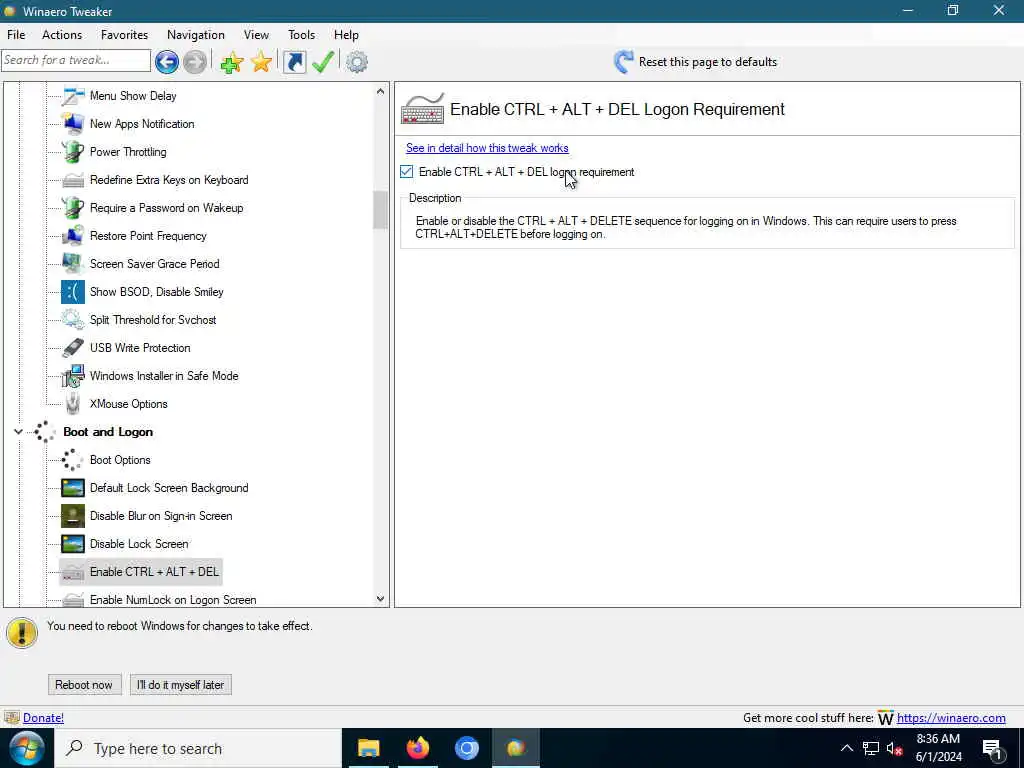Click the Show BSOD sad-face icon
Image resolution: width=1024 pixels, height=768 pixels.
click(x=72, y=292)
